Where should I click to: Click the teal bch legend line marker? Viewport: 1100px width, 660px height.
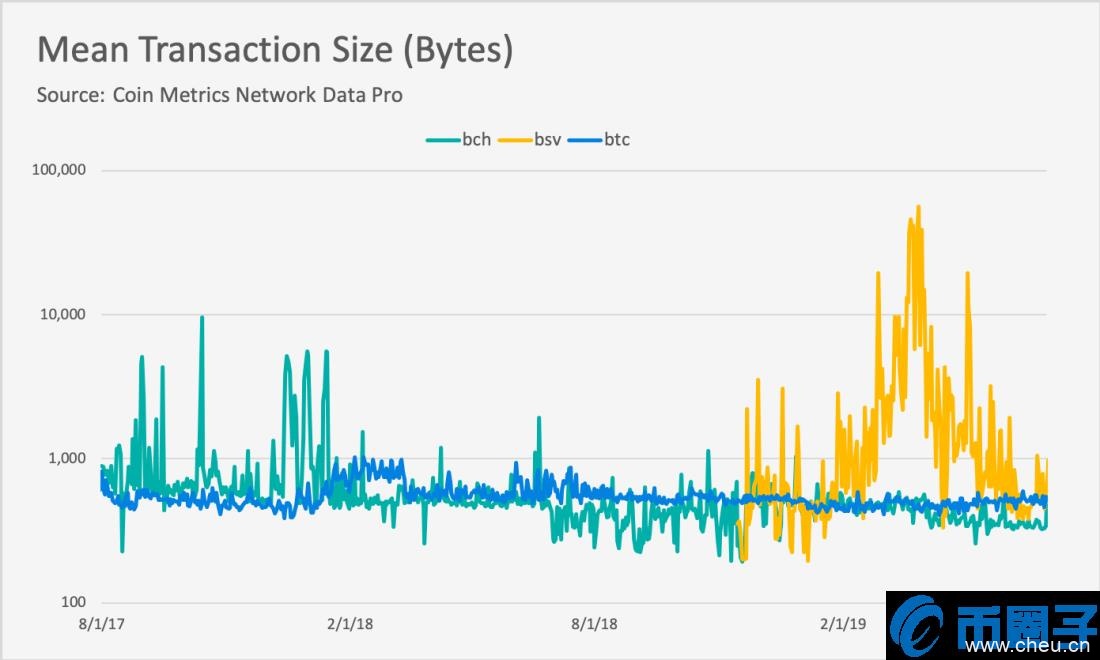tap(442, 140)
